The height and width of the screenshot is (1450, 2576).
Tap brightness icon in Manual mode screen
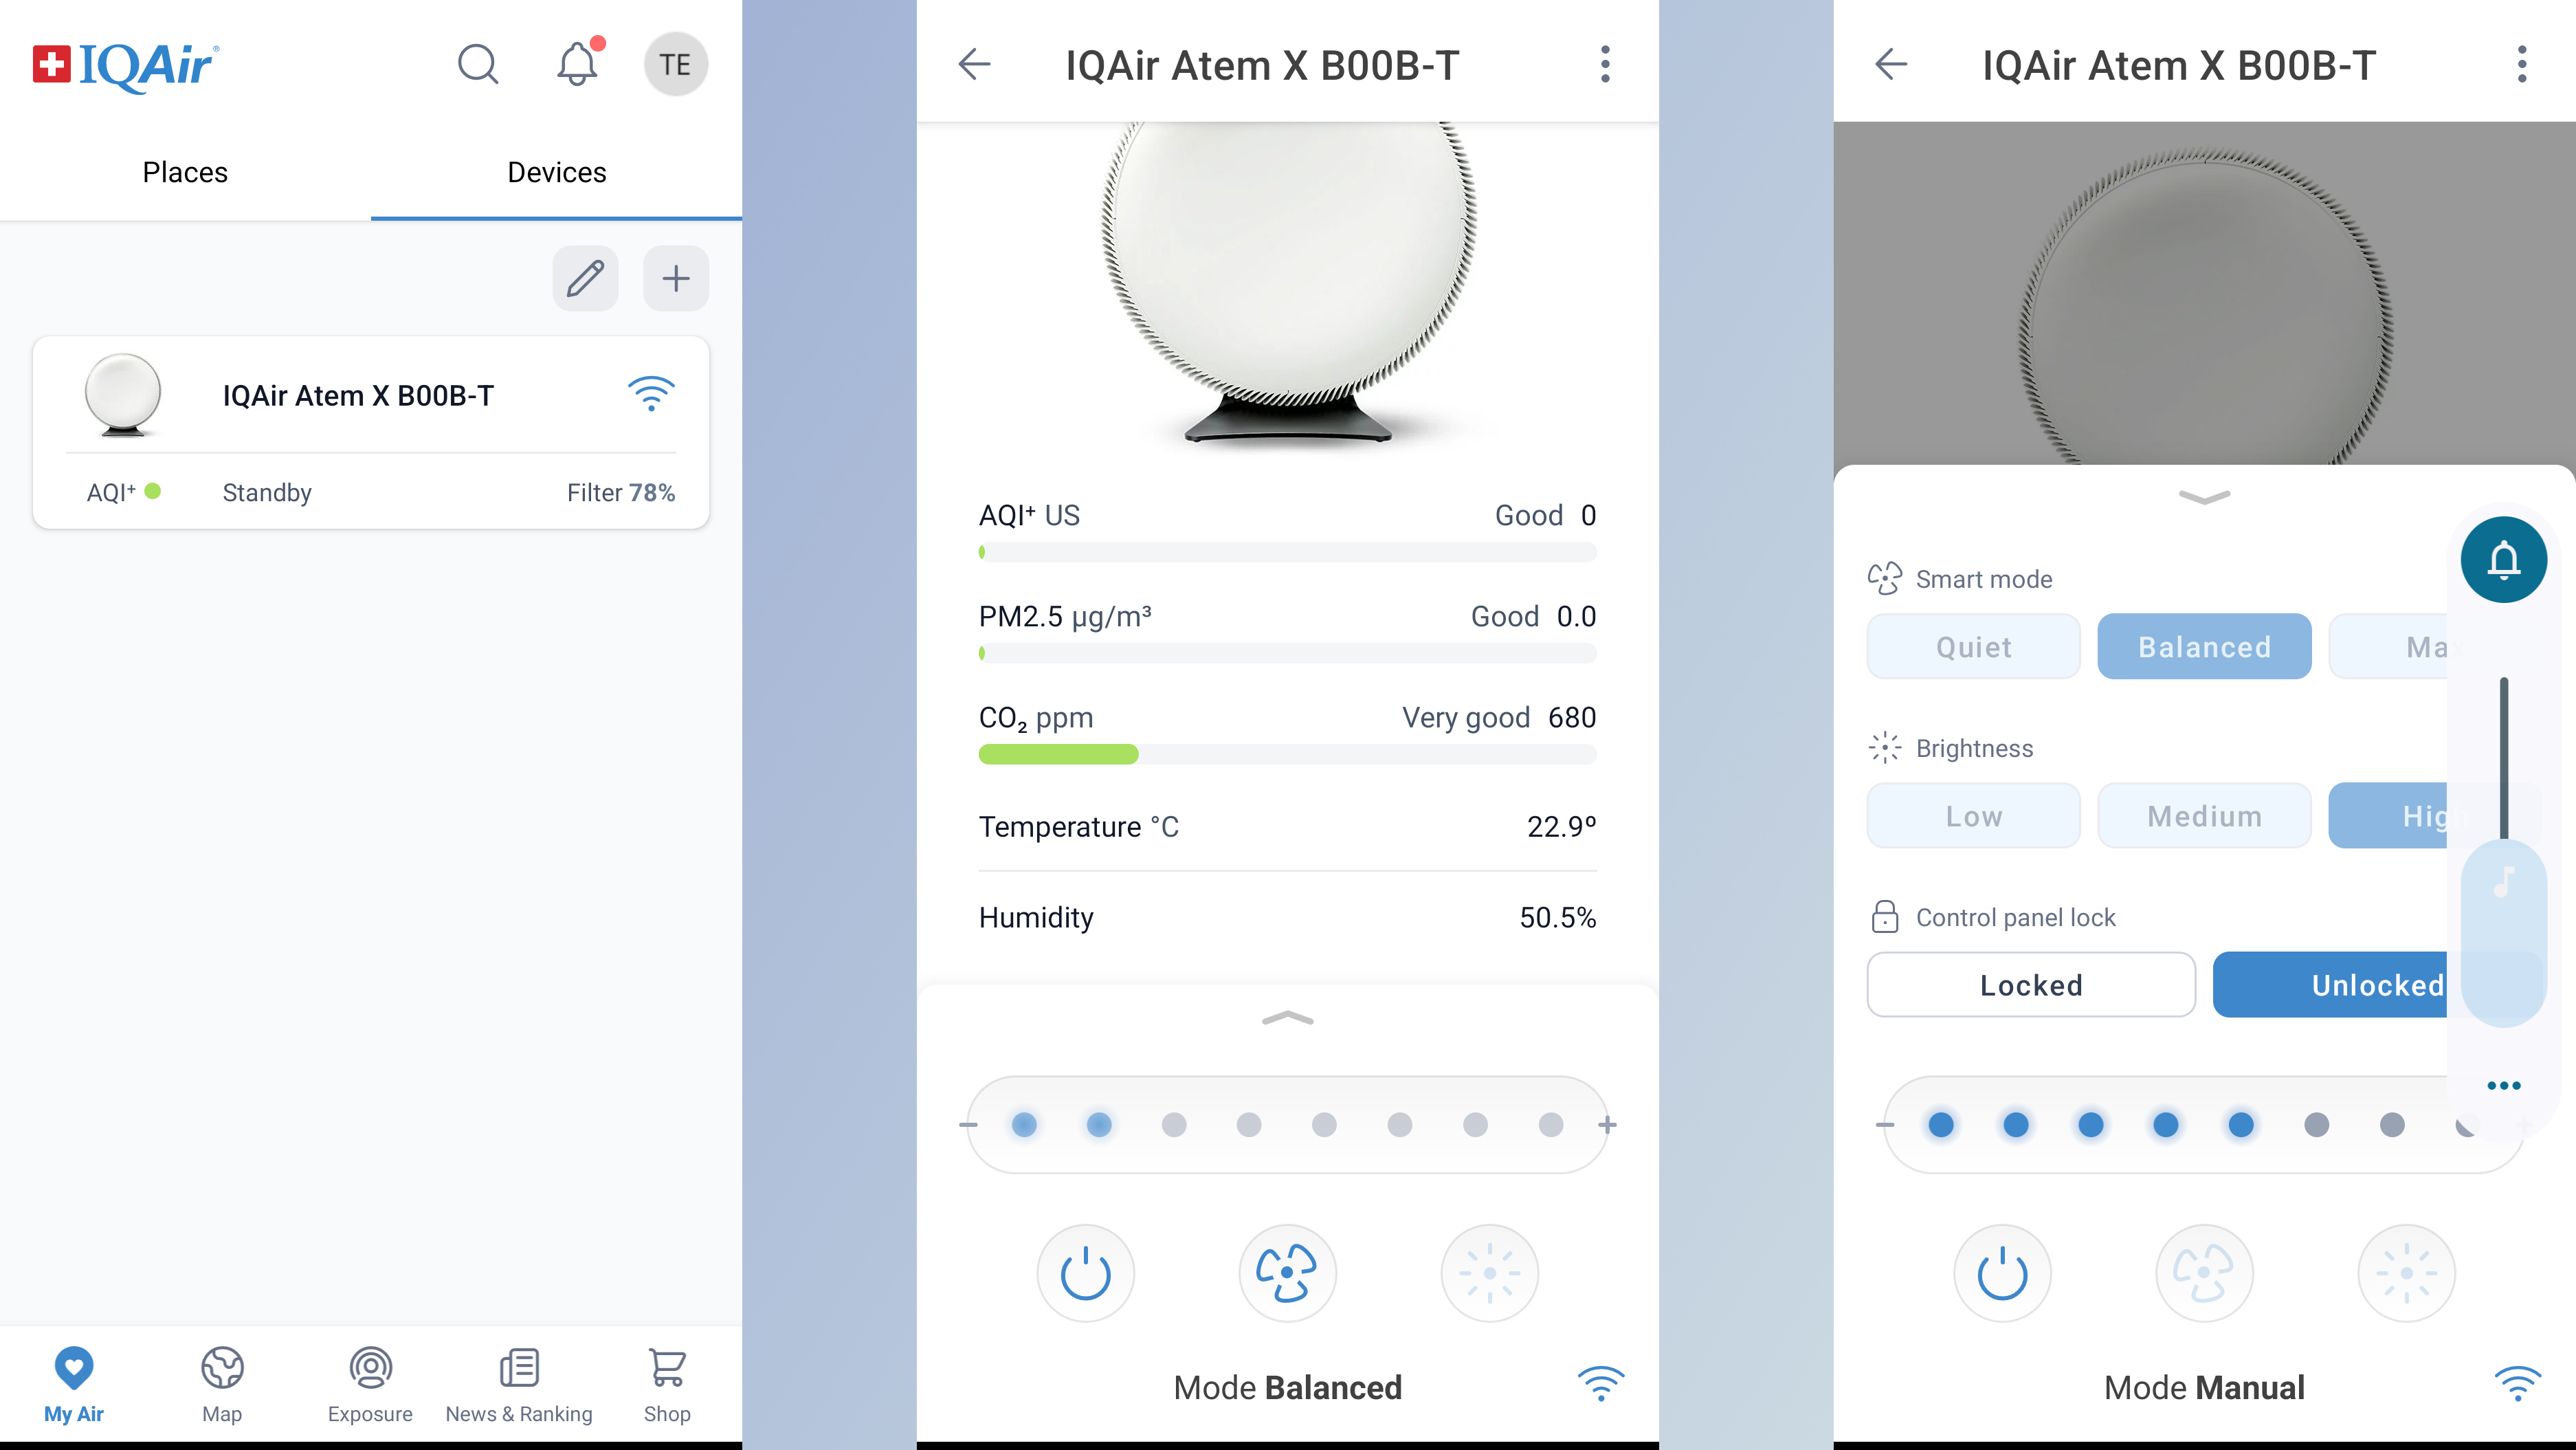click(x=2406, y=1273)
